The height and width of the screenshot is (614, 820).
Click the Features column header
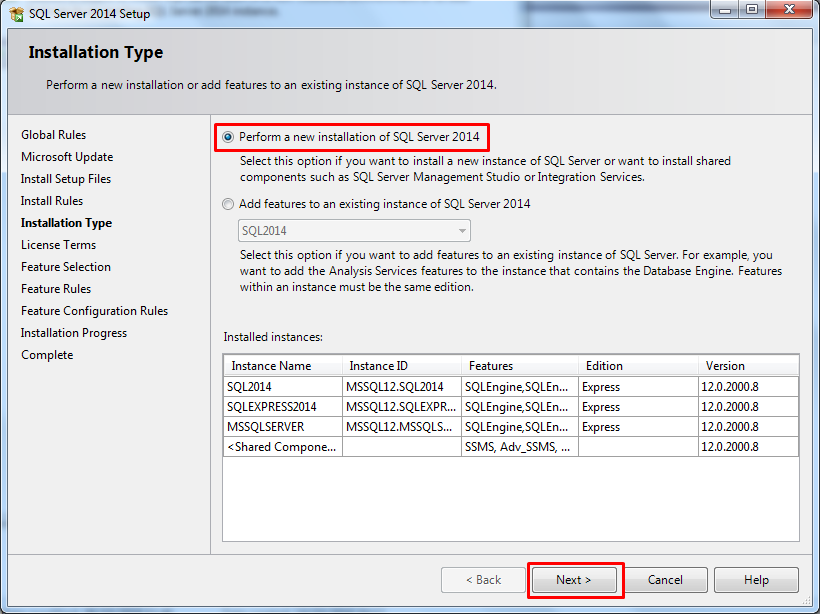click(x=520, y=366)
